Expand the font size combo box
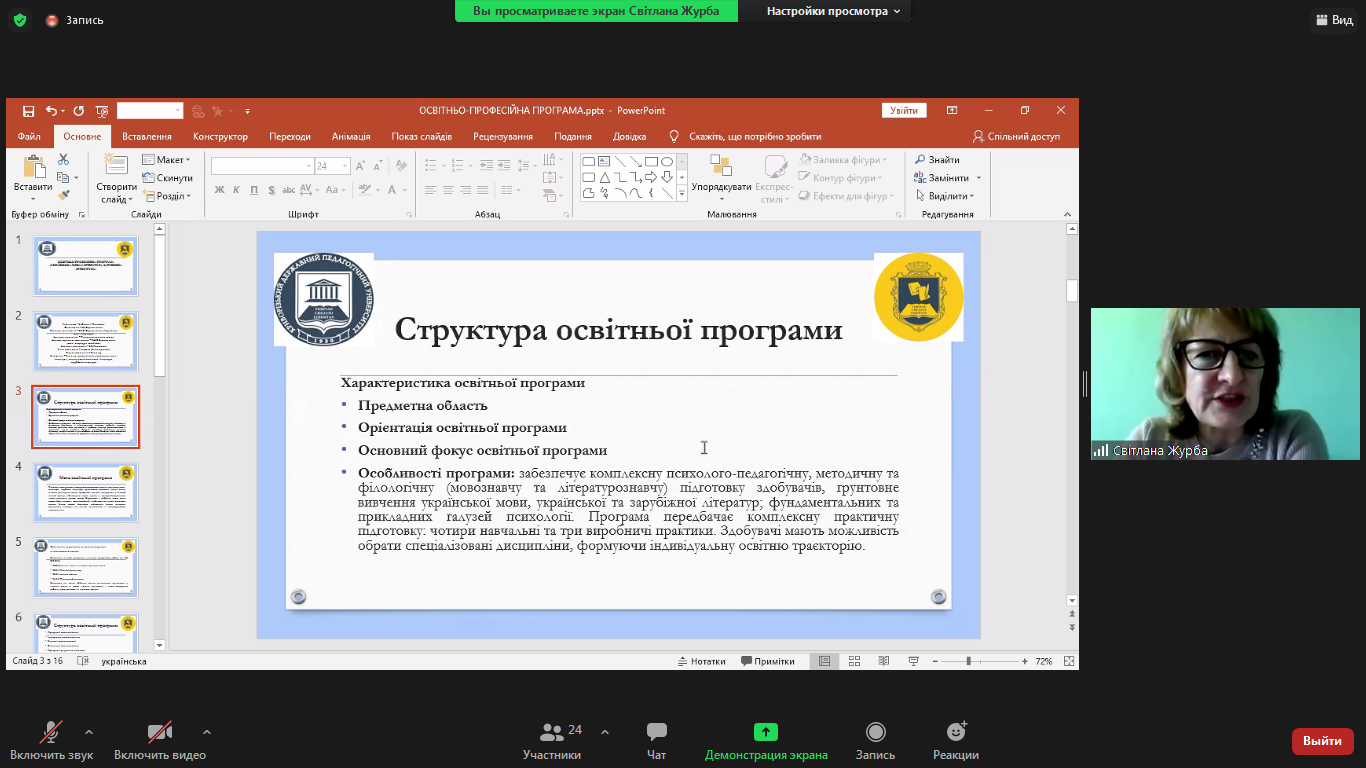The height and width of the screenshot is (768, 1366). pos(346,166)
